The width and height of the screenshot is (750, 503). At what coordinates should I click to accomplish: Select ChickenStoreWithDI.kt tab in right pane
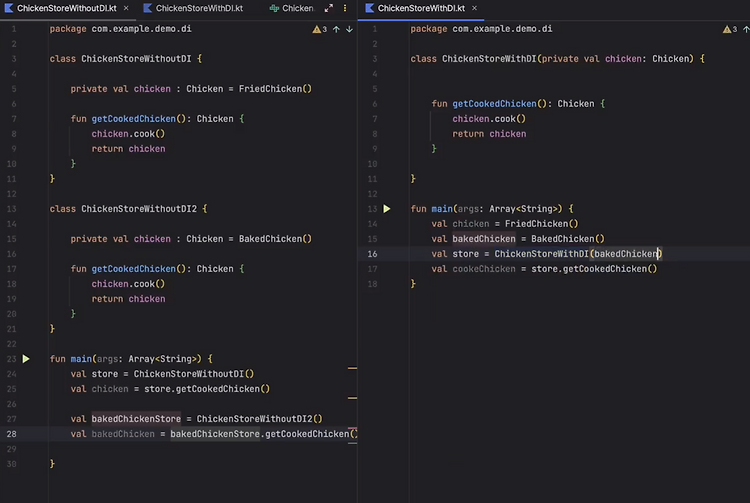(x=421, y=8)
